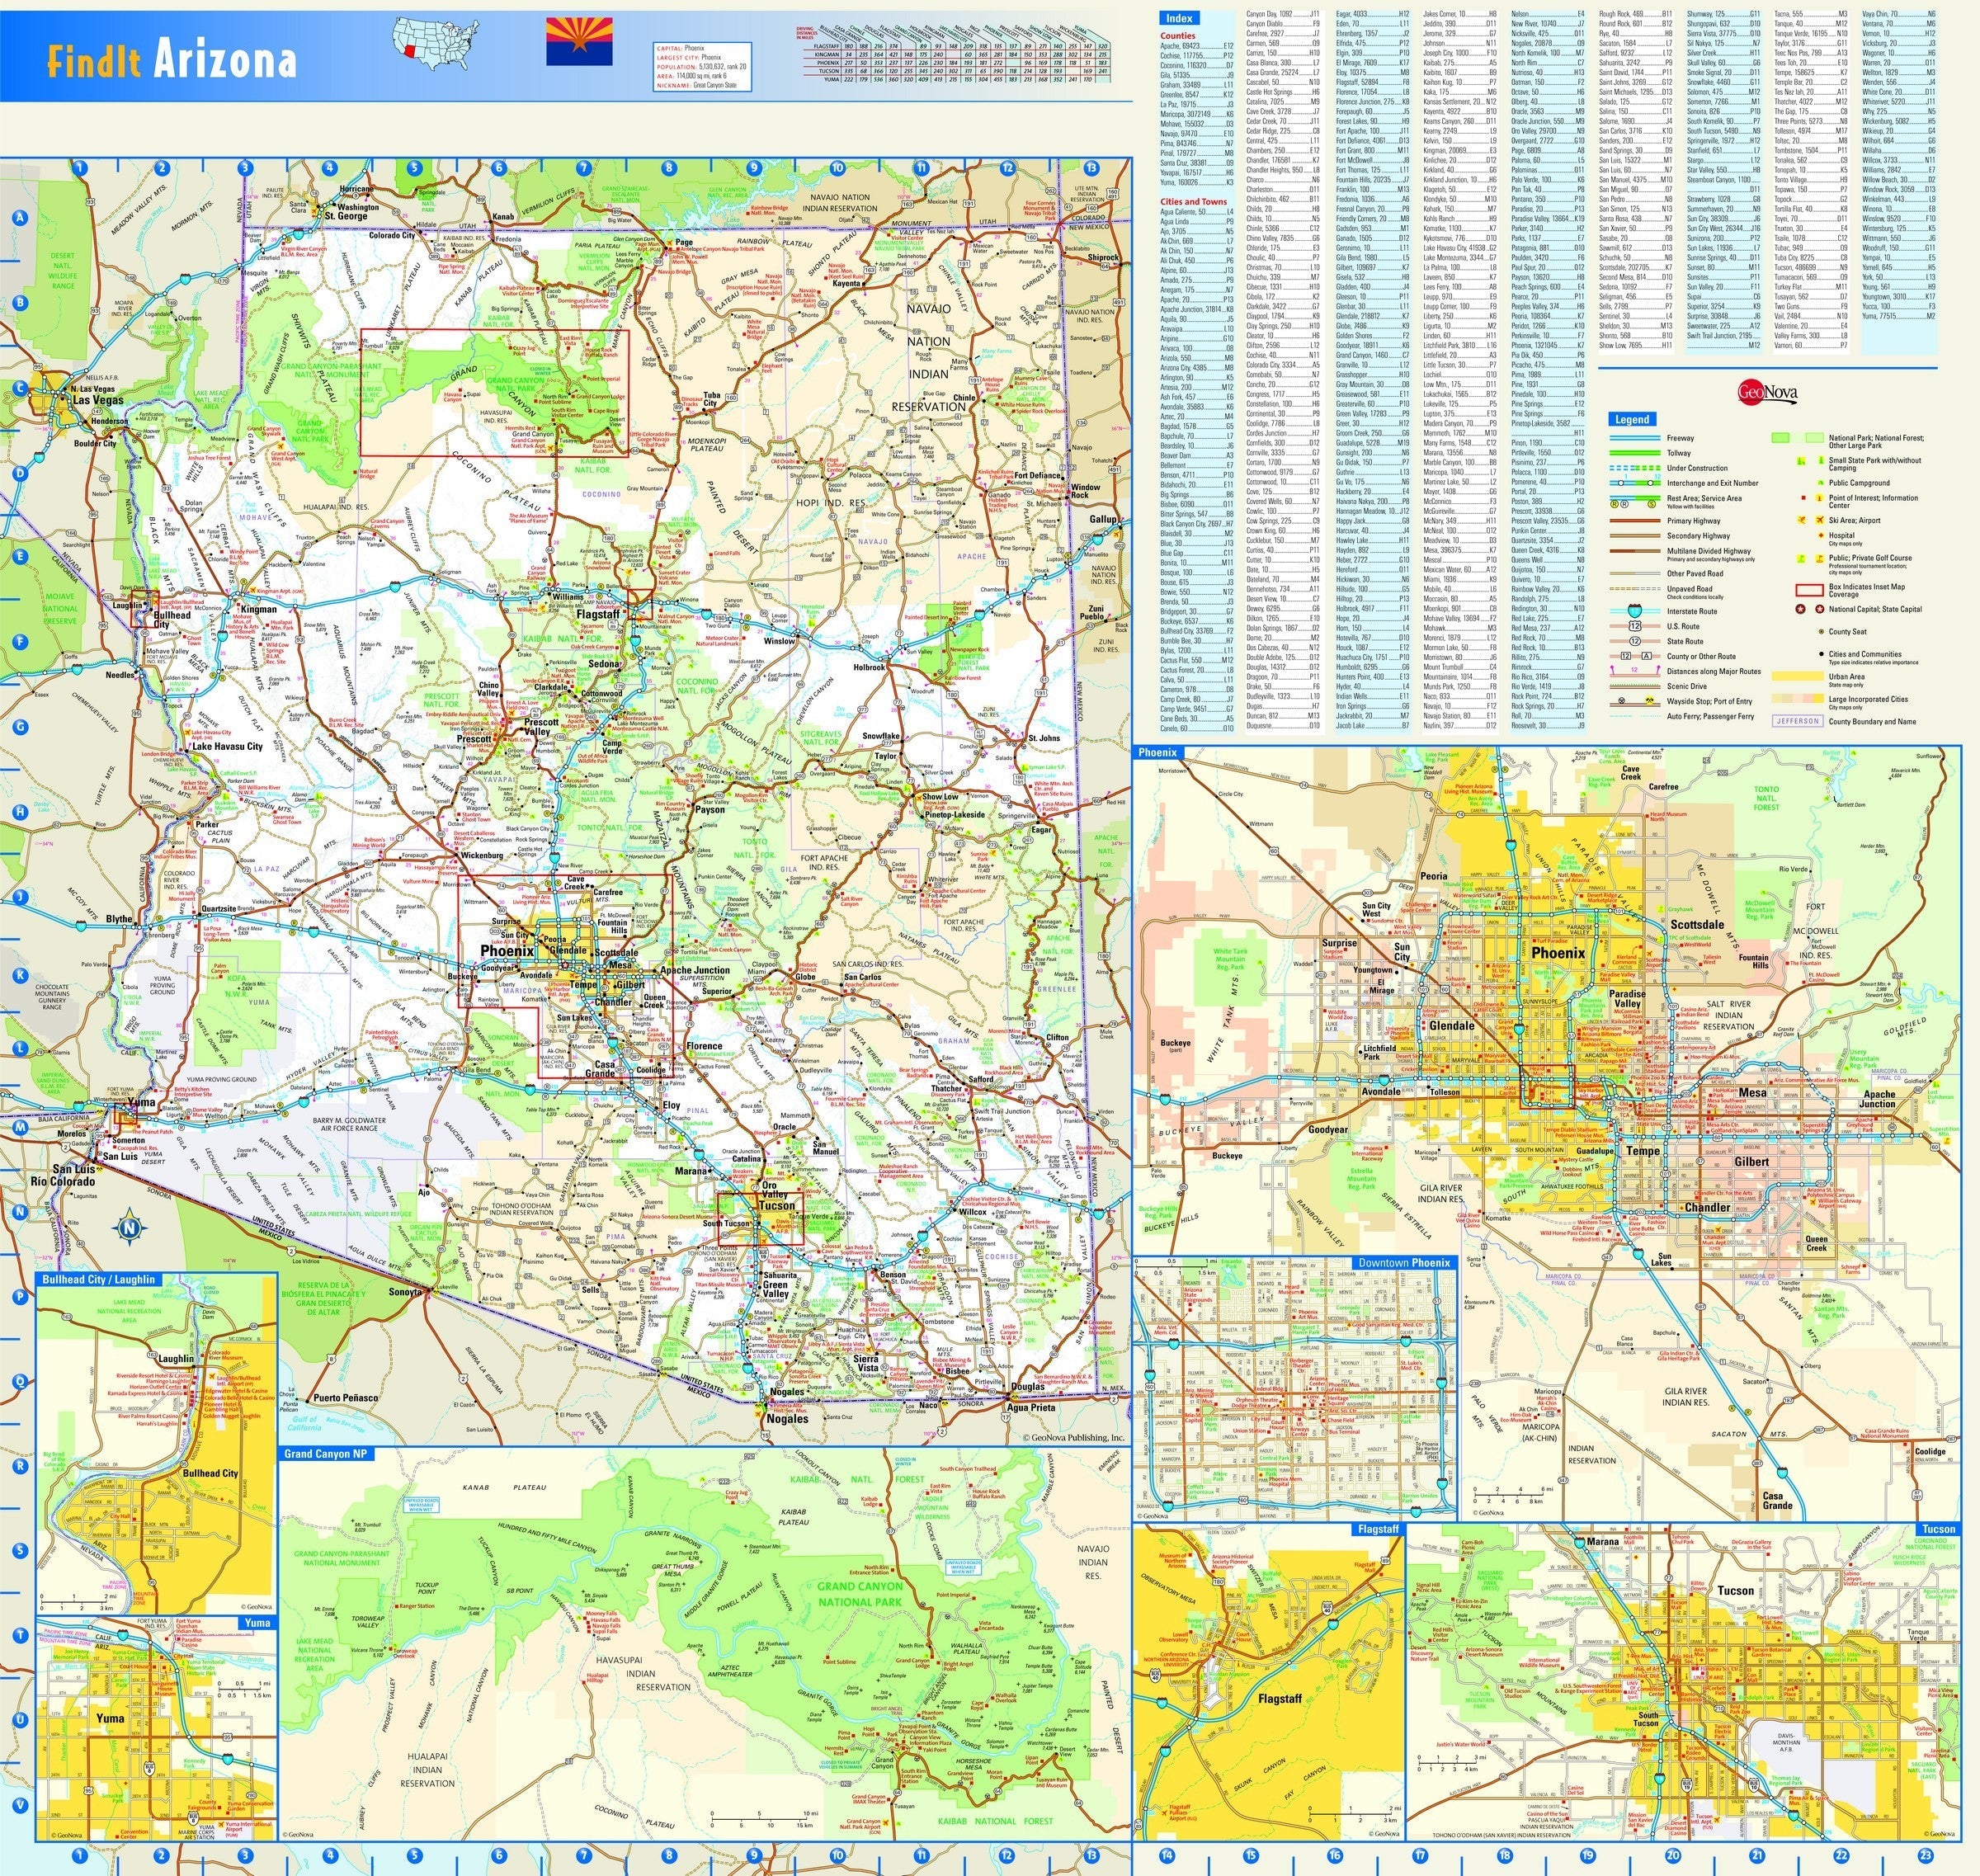Screen dimensions: 1980x1876
Task: Click the Yuma inset title bar
Action: coord(257,1622)
